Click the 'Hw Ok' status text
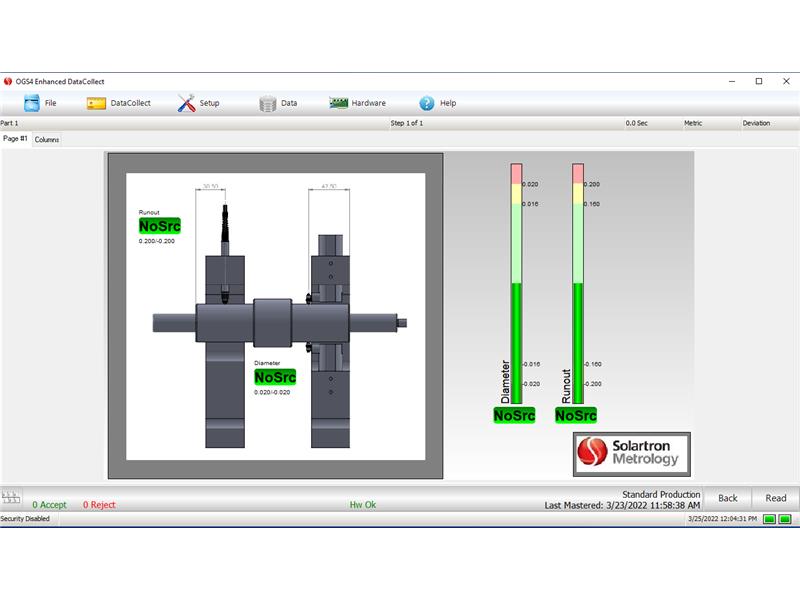The image size is (800, 600). point(363,505)
